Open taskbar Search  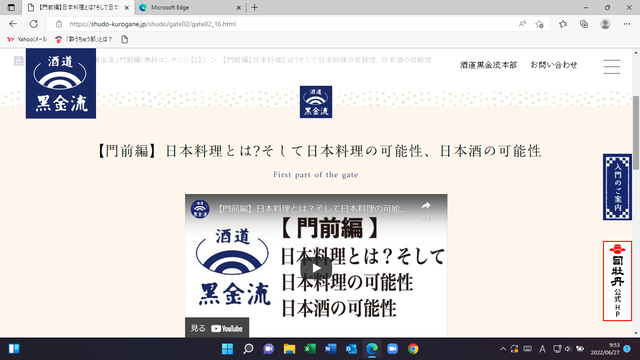248,349
